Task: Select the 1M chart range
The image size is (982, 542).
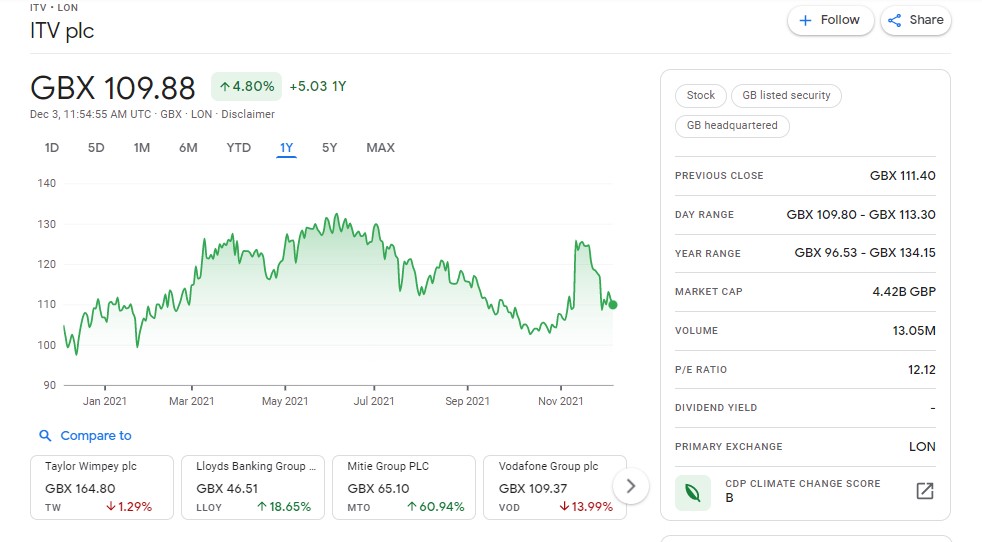Action: (x=142, y=148)
